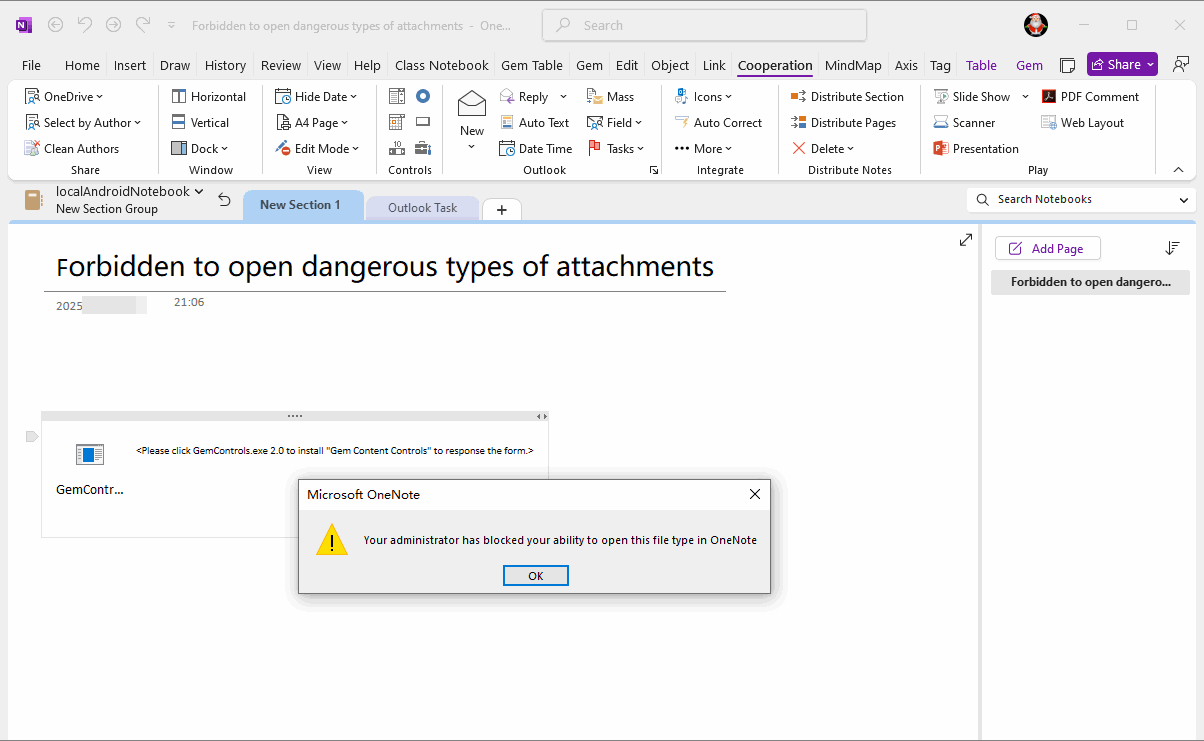Open the Draw ribbon tab
1204x741 pixels.
point(175,65)
